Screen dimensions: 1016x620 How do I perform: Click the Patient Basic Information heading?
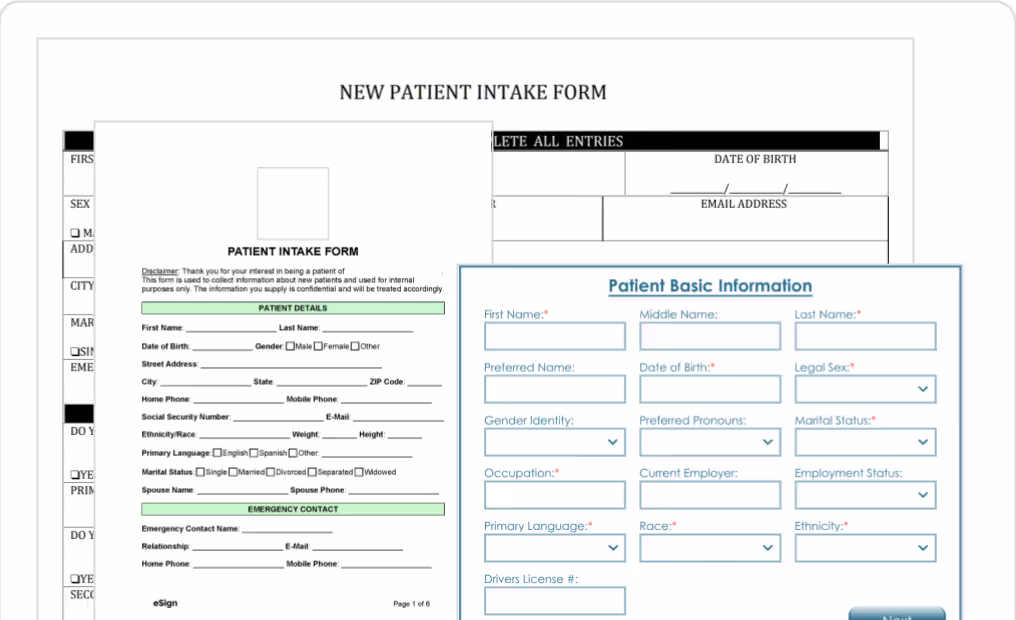click(709, 286)
